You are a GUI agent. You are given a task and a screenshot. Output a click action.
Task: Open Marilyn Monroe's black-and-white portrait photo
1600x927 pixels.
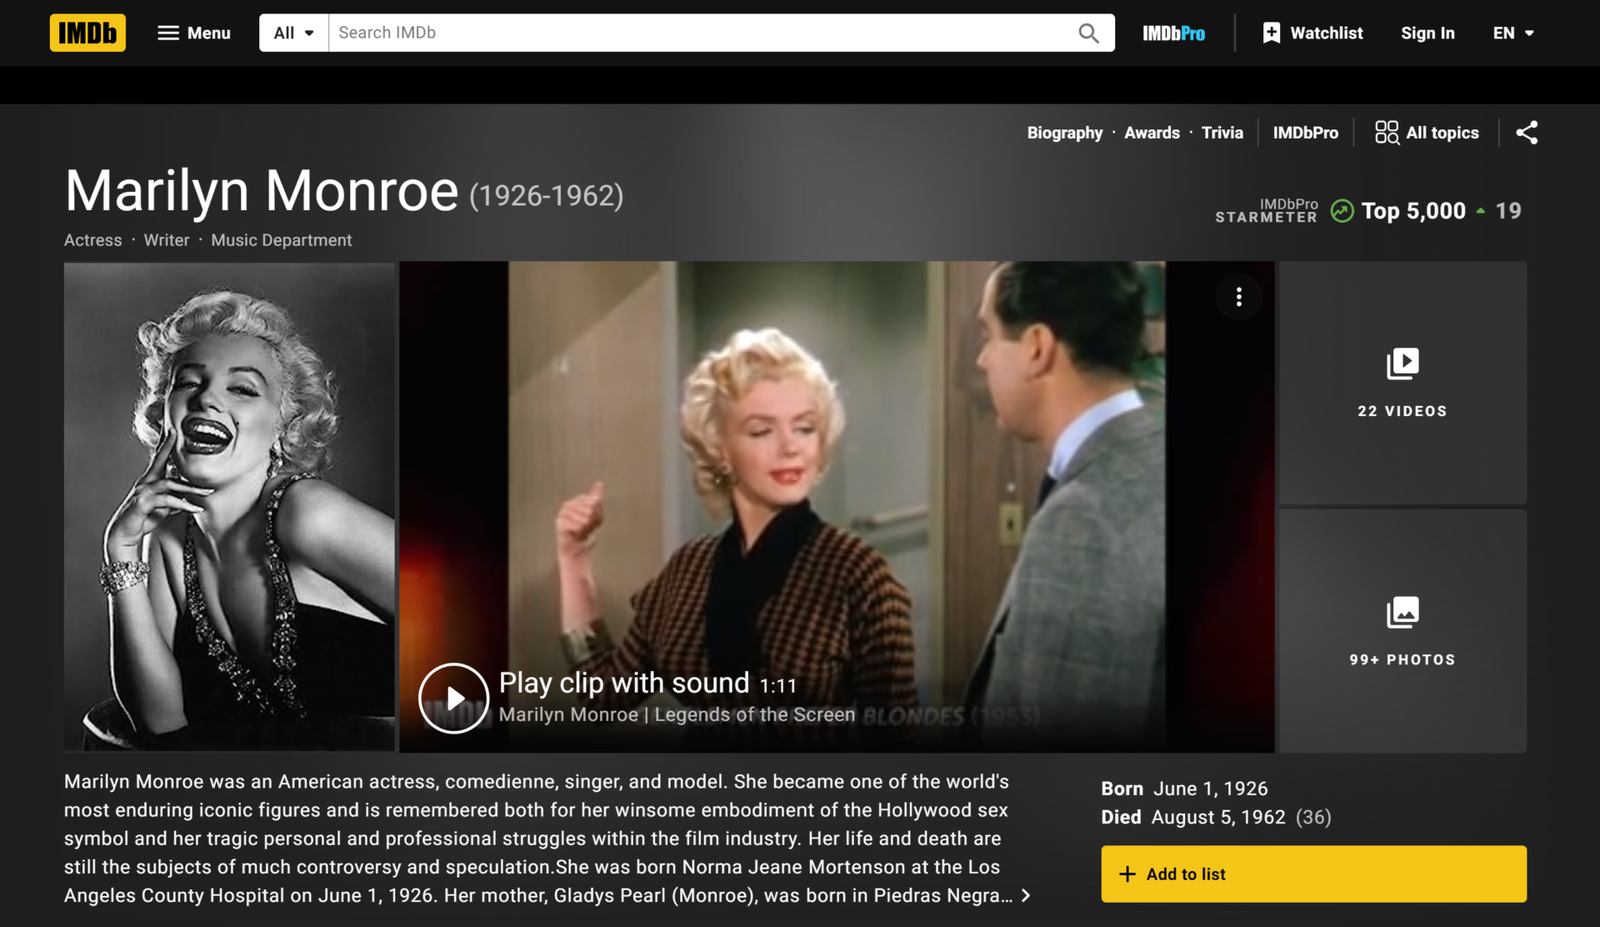[x=229, y=506]
